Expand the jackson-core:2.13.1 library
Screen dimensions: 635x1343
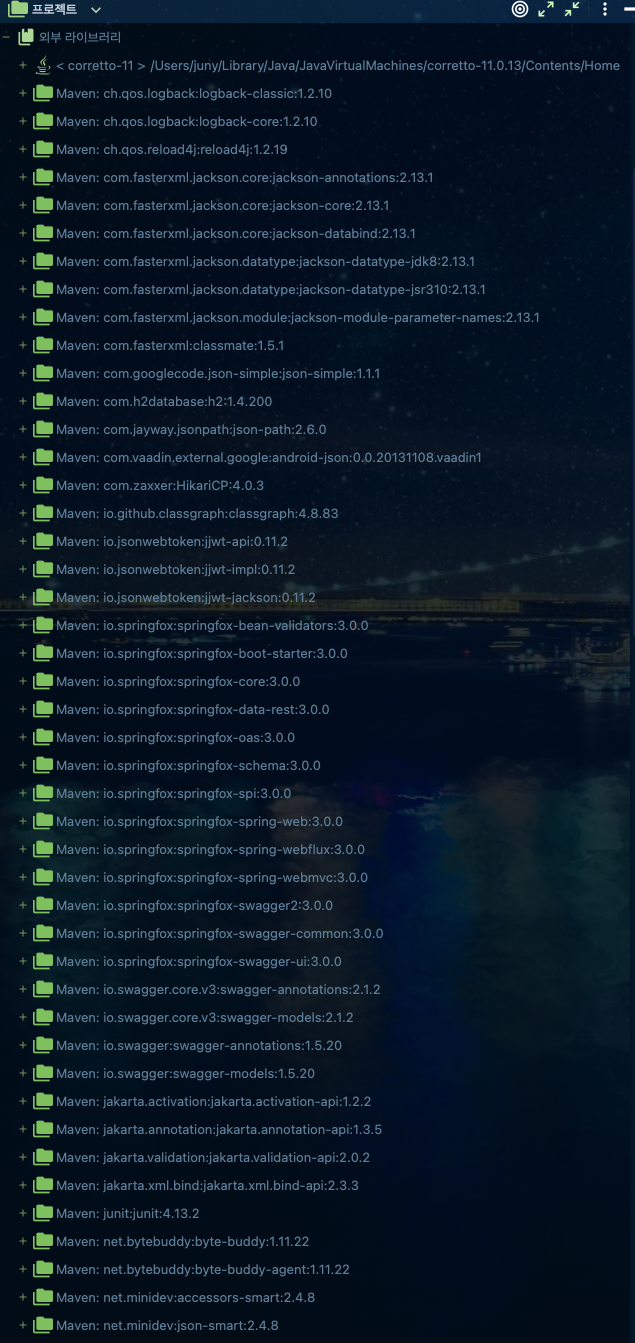(23, 205)
